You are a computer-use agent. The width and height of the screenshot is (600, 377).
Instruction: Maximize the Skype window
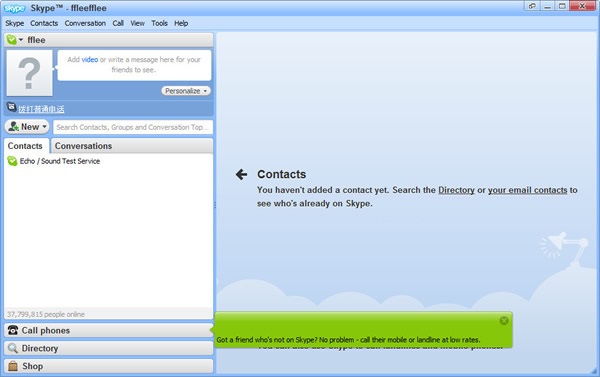(562, 6)
